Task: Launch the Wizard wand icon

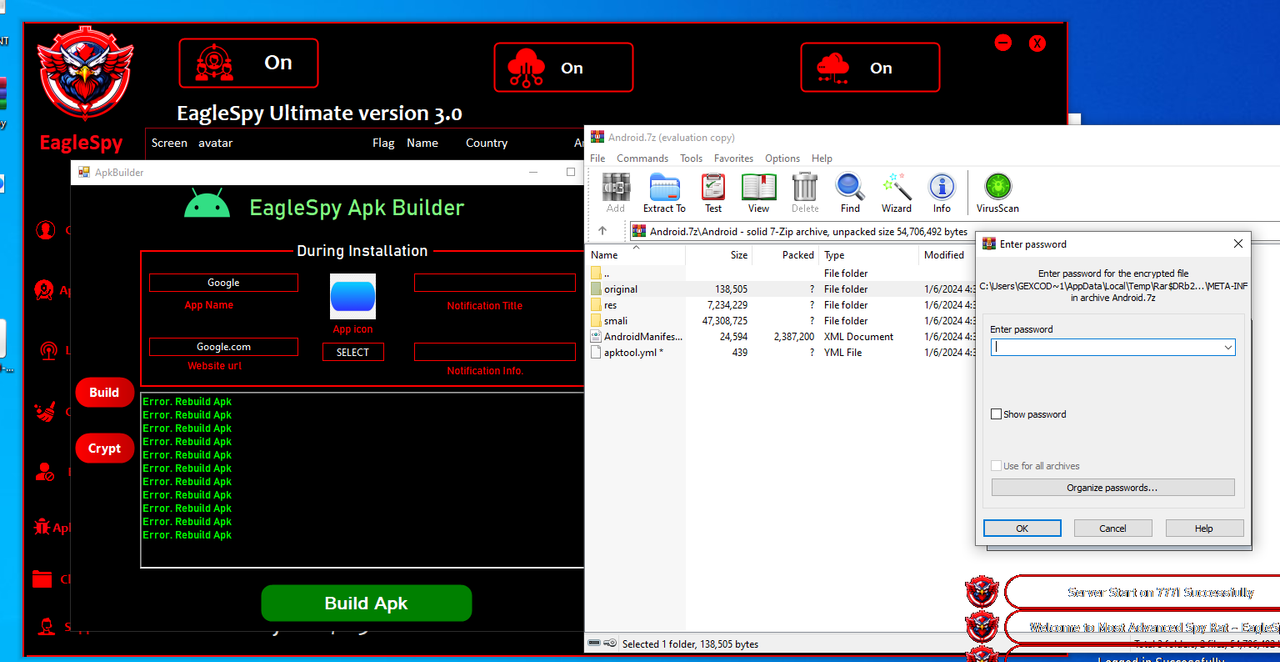Action: [x=896, y=193]
